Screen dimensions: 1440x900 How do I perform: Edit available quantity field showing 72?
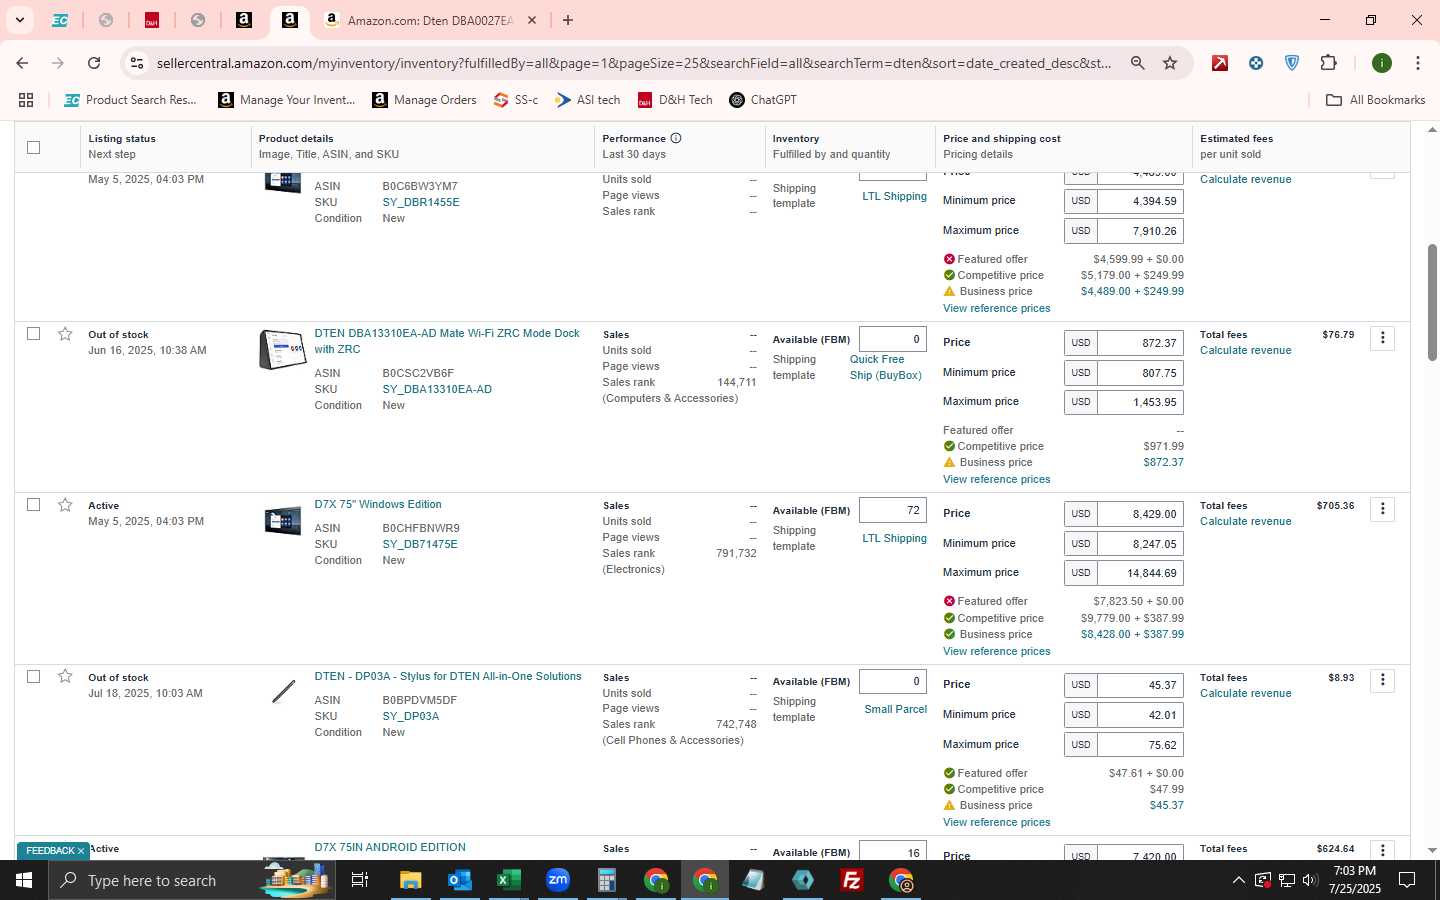(x=893, y=510)
